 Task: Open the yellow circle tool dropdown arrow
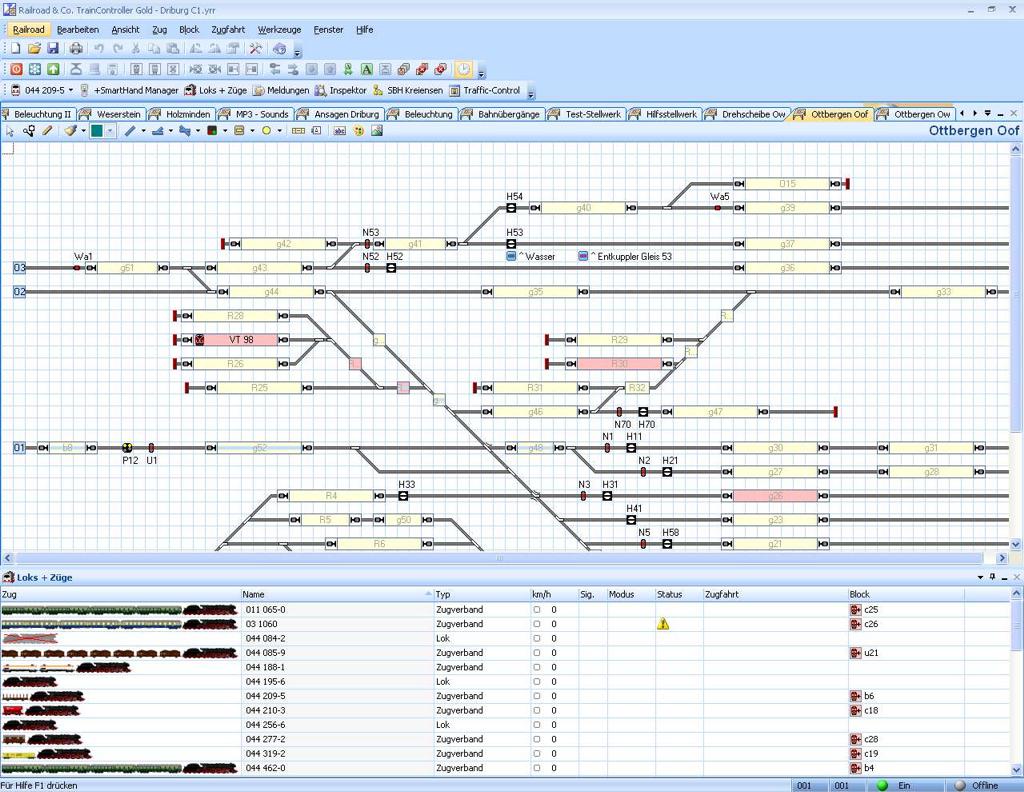coord(280,131)
